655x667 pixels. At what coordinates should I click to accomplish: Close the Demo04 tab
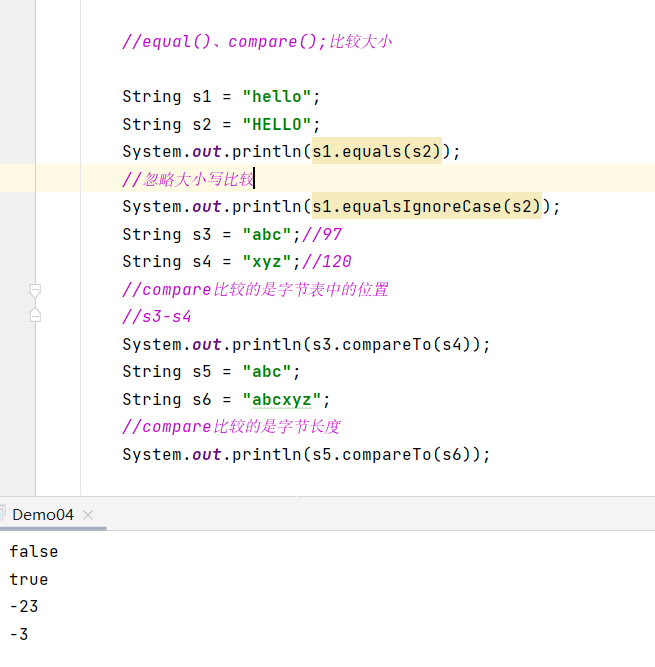(88, 514)
